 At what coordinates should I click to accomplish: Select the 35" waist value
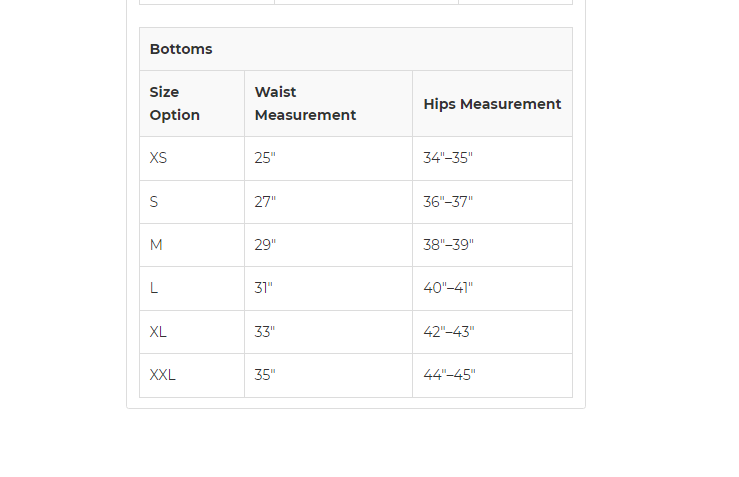(265, 375)
